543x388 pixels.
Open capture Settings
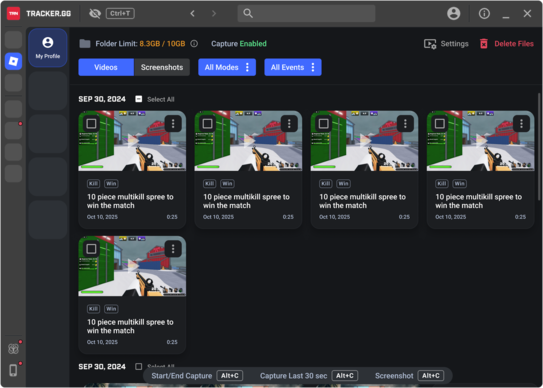(446, 44)
